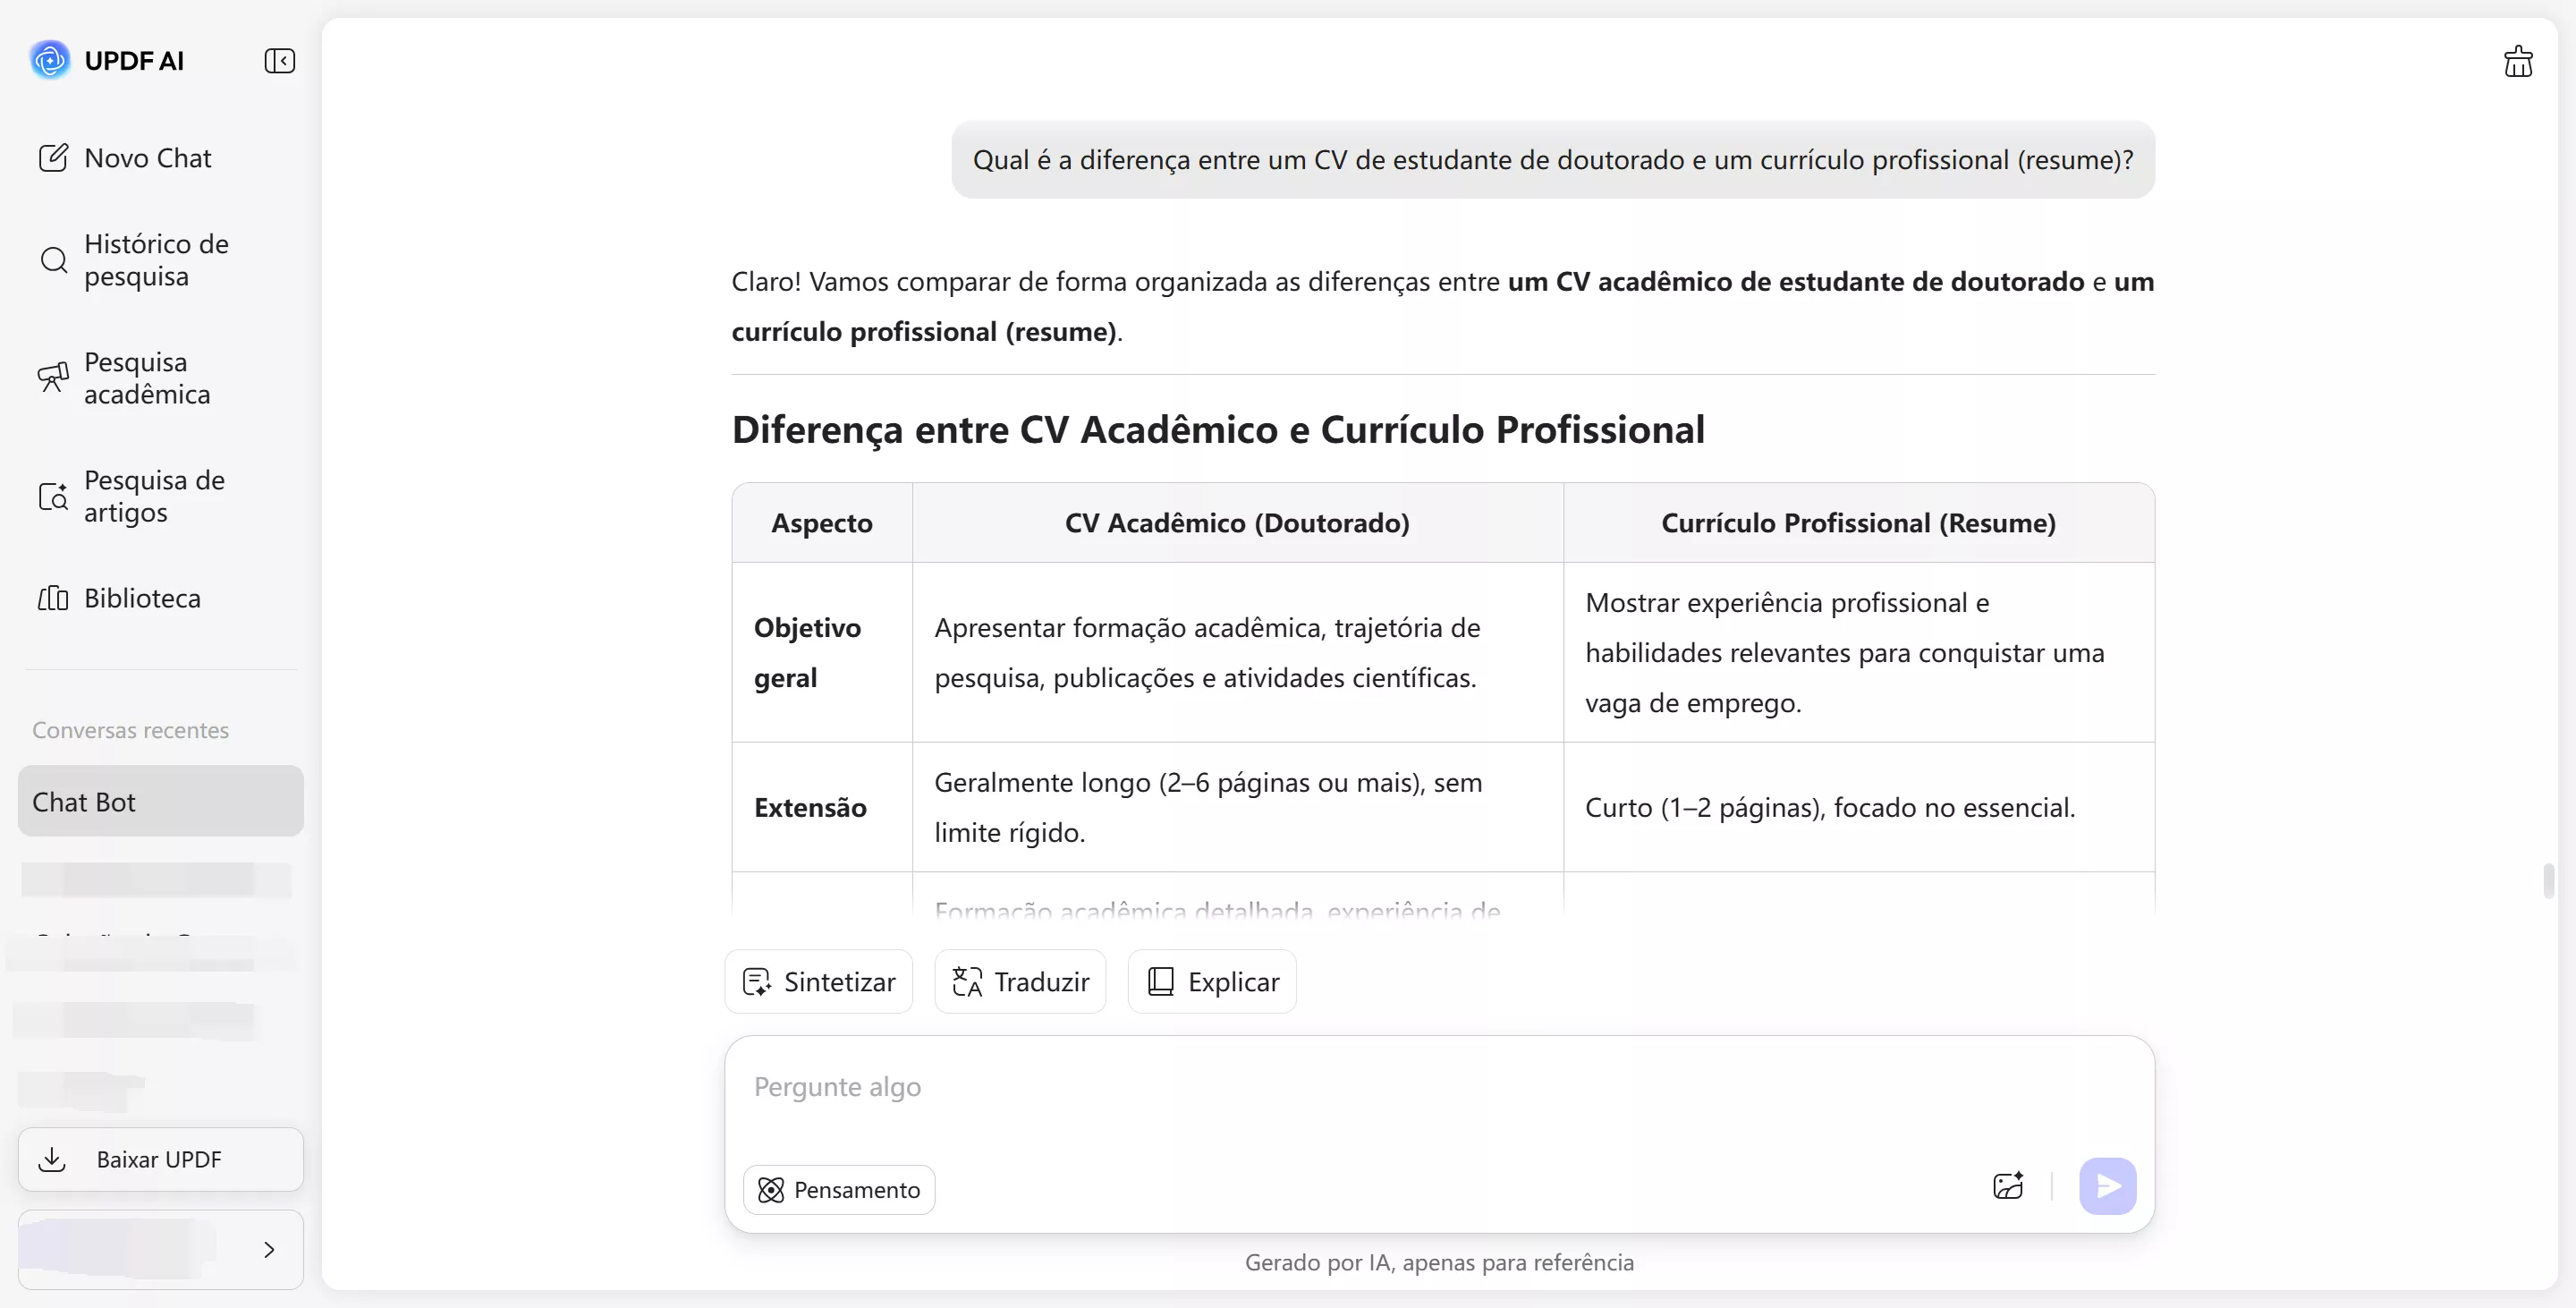Clear the conversation with the brush icon

pyautogui.click(x=2518, y=61)
